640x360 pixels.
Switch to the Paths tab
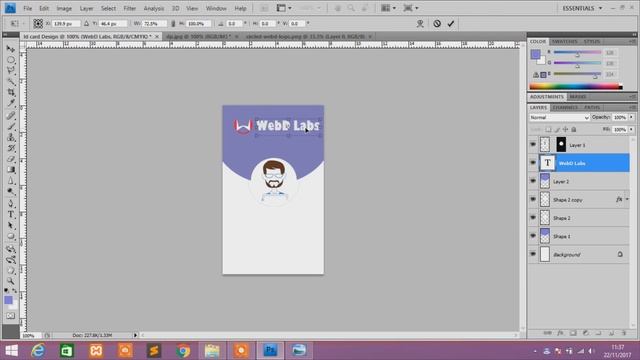click(x=592, y=107)
